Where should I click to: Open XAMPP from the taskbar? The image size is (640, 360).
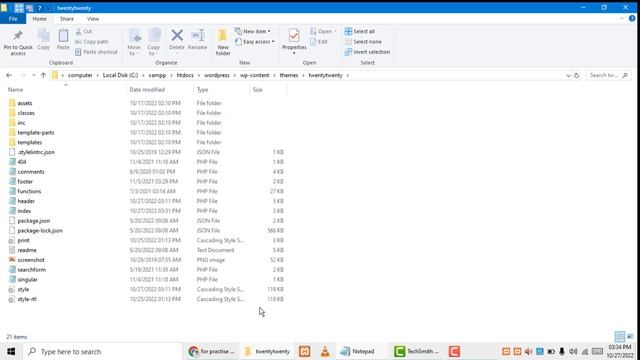pos(304,351)
